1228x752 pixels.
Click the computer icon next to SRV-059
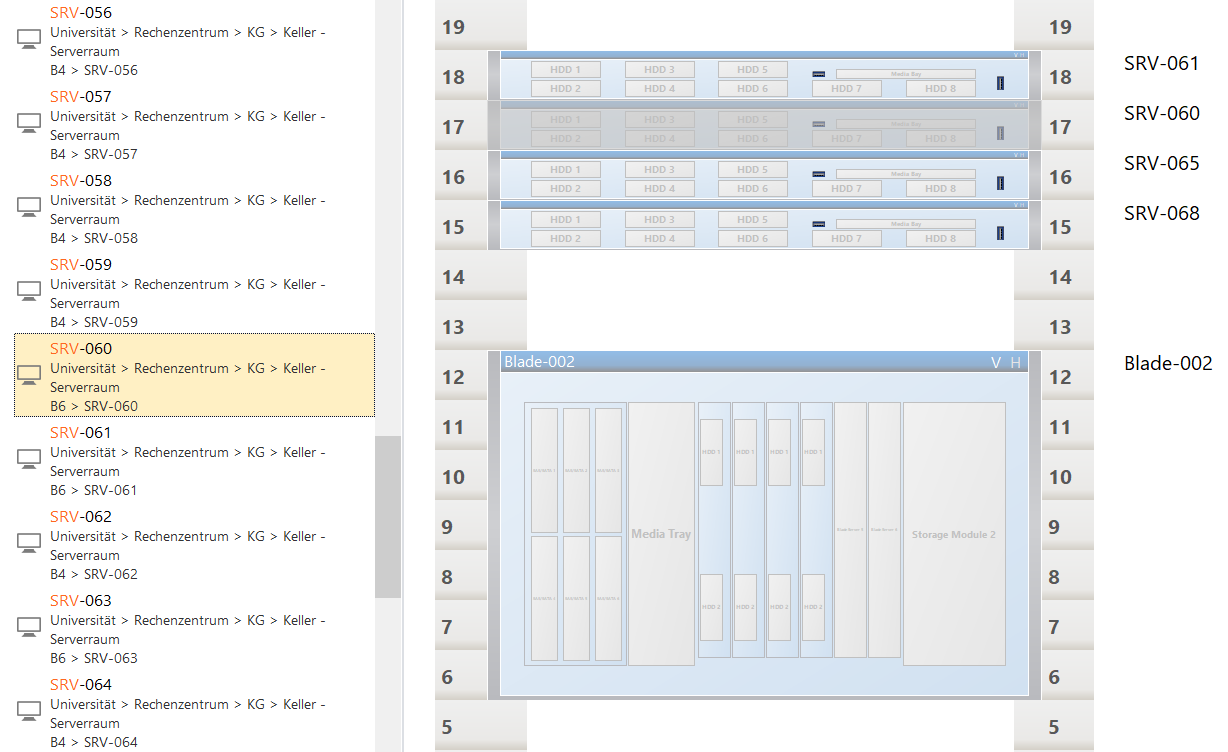[29, 291]
